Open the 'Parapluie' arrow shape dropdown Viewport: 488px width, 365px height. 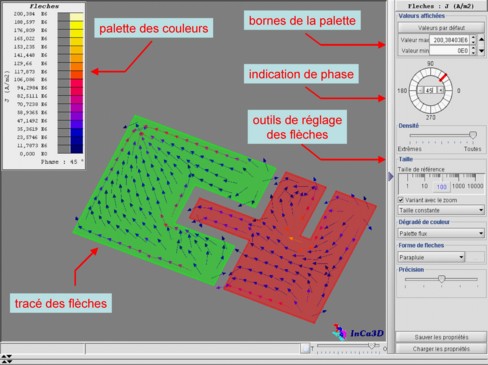(431, 257)
